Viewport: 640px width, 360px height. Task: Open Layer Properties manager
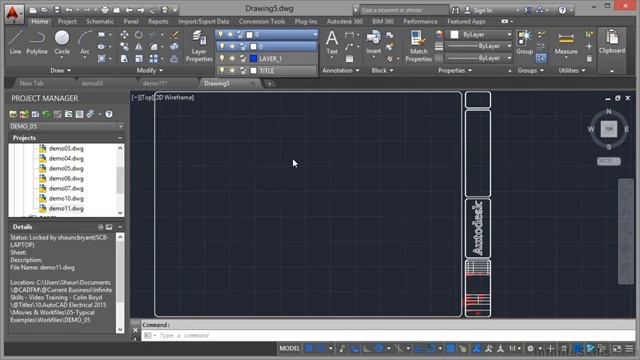[x=199, y=46]
